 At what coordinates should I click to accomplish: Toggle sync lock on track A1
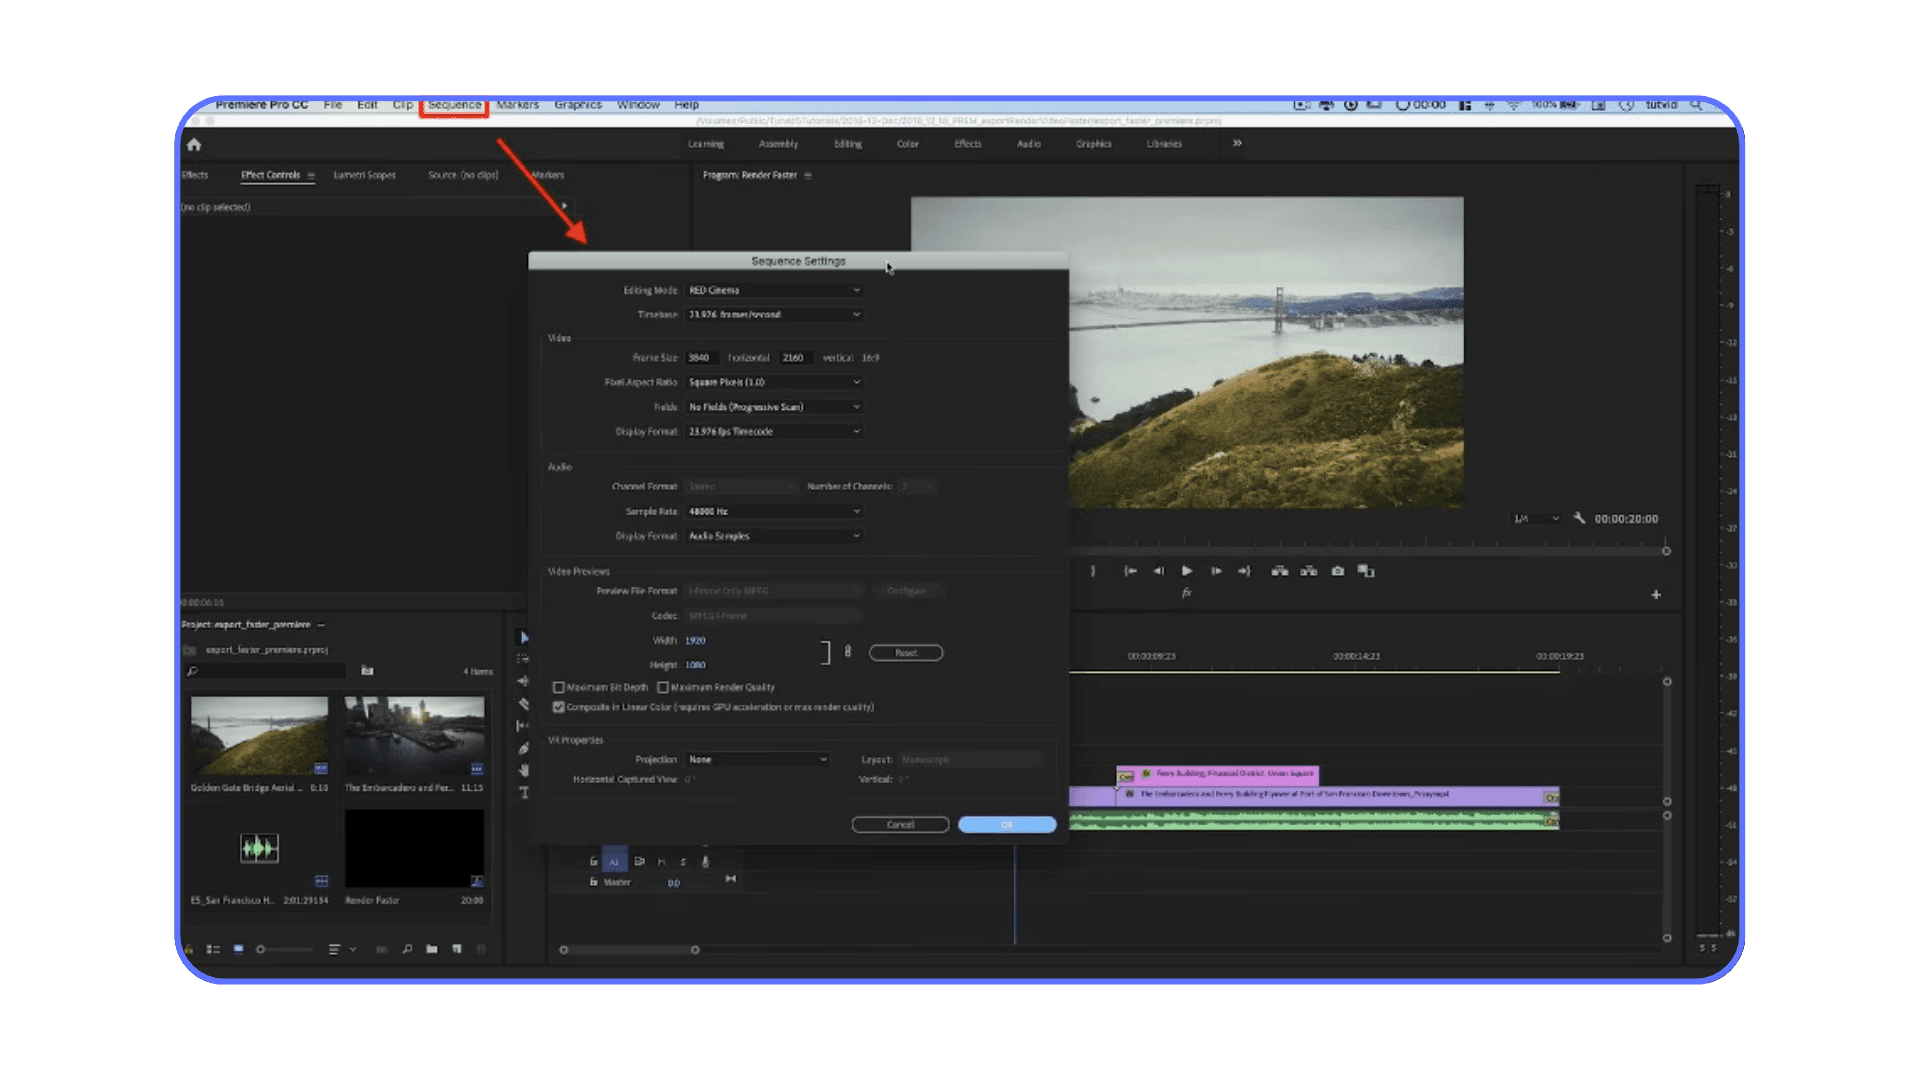tap(639, 861)
